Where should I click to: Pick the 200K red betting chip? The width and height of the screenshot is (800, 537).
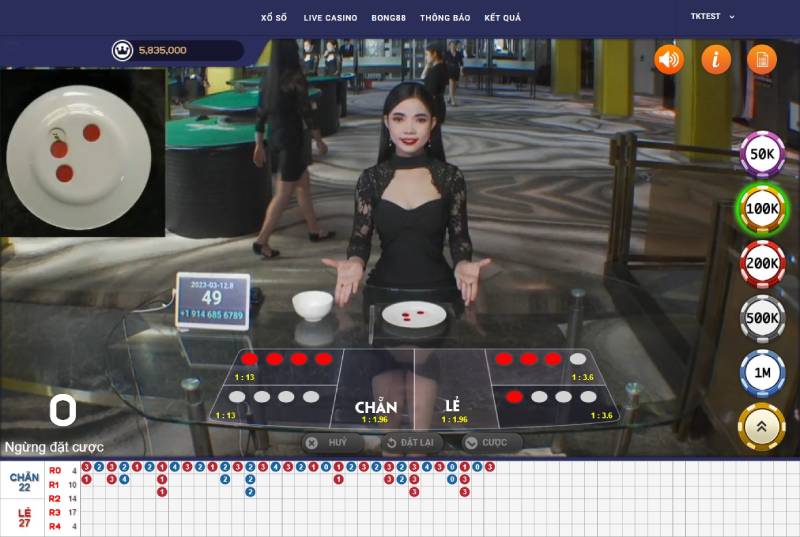point(762,264)
